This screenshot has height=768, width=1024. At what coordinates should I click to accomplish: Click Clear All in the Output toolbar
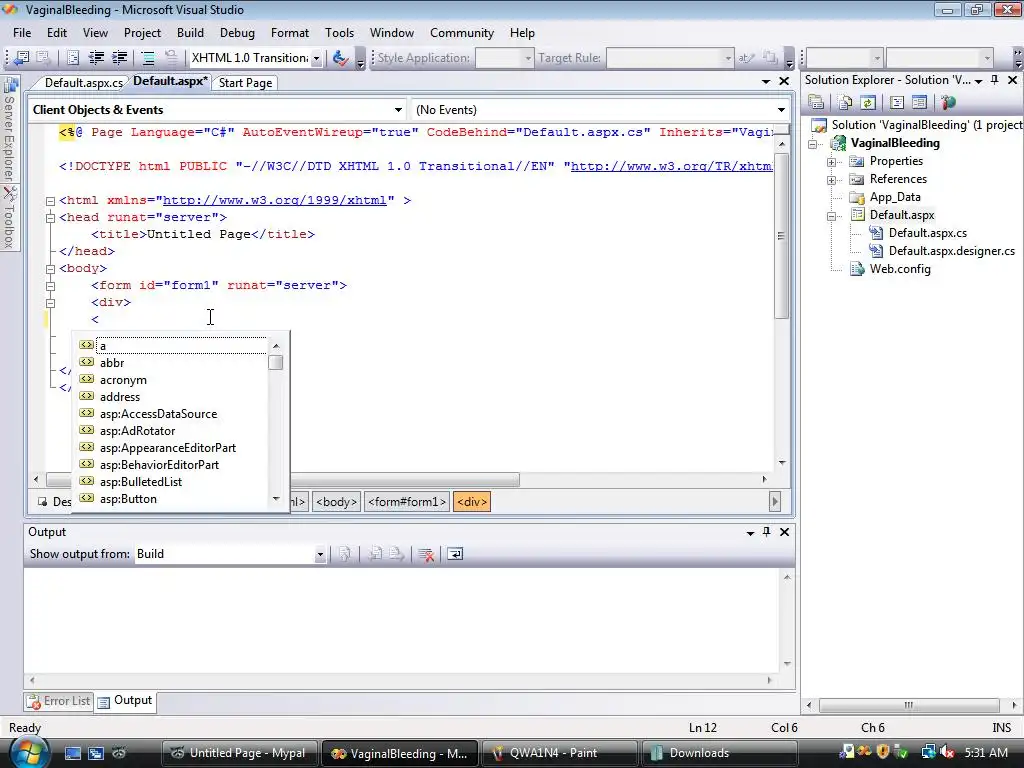pyautogui.click(x=426, y=554)
